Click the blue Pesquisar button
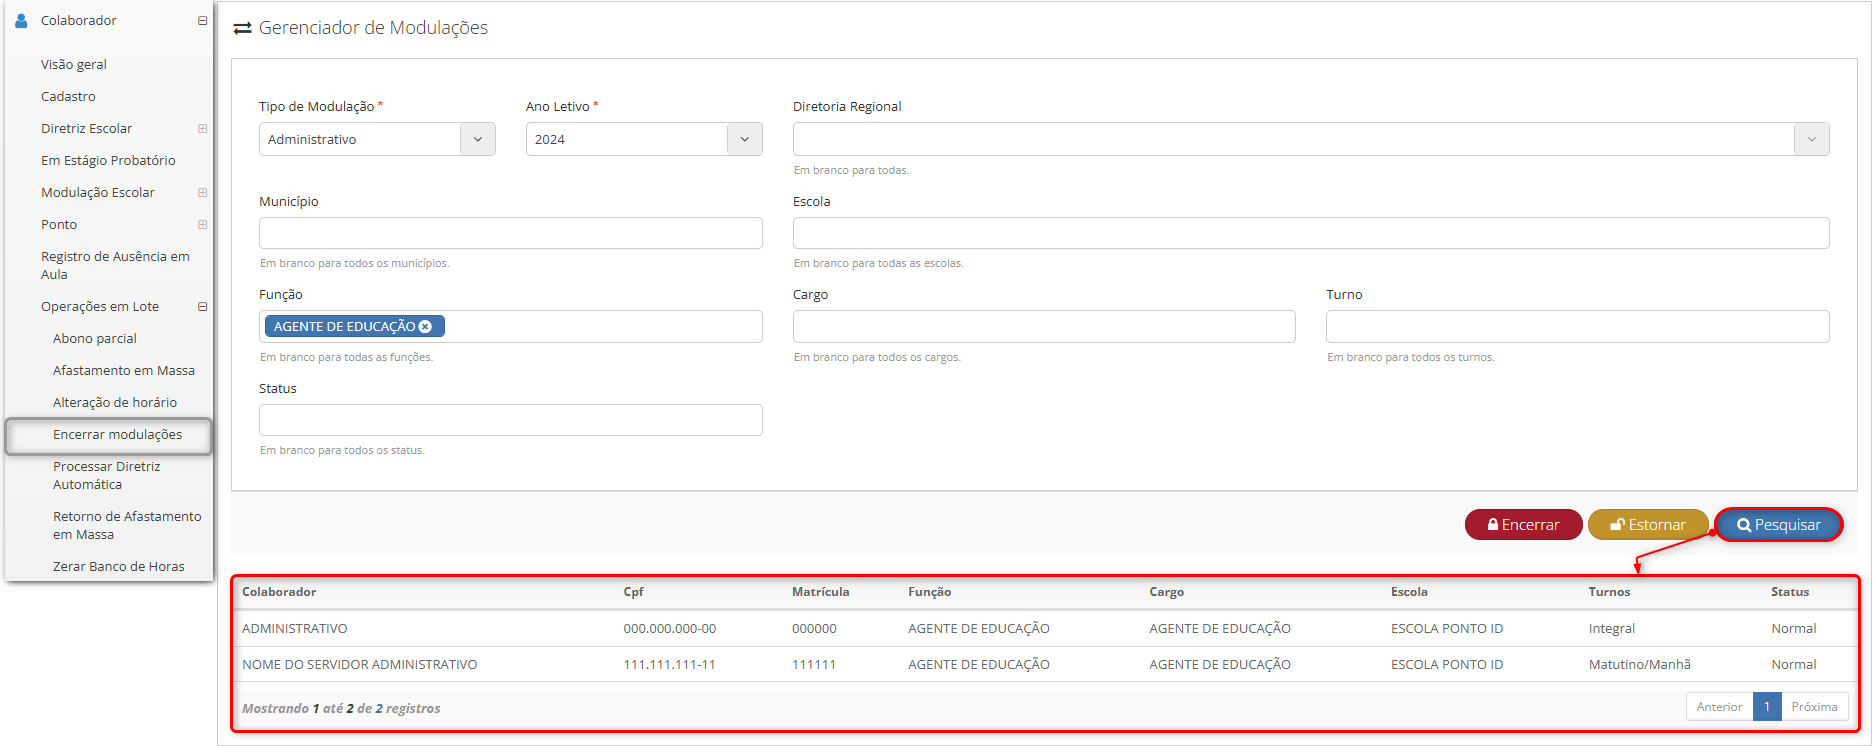The height and width of the screenshot is (746, 1874). [x=1779, y=525]
